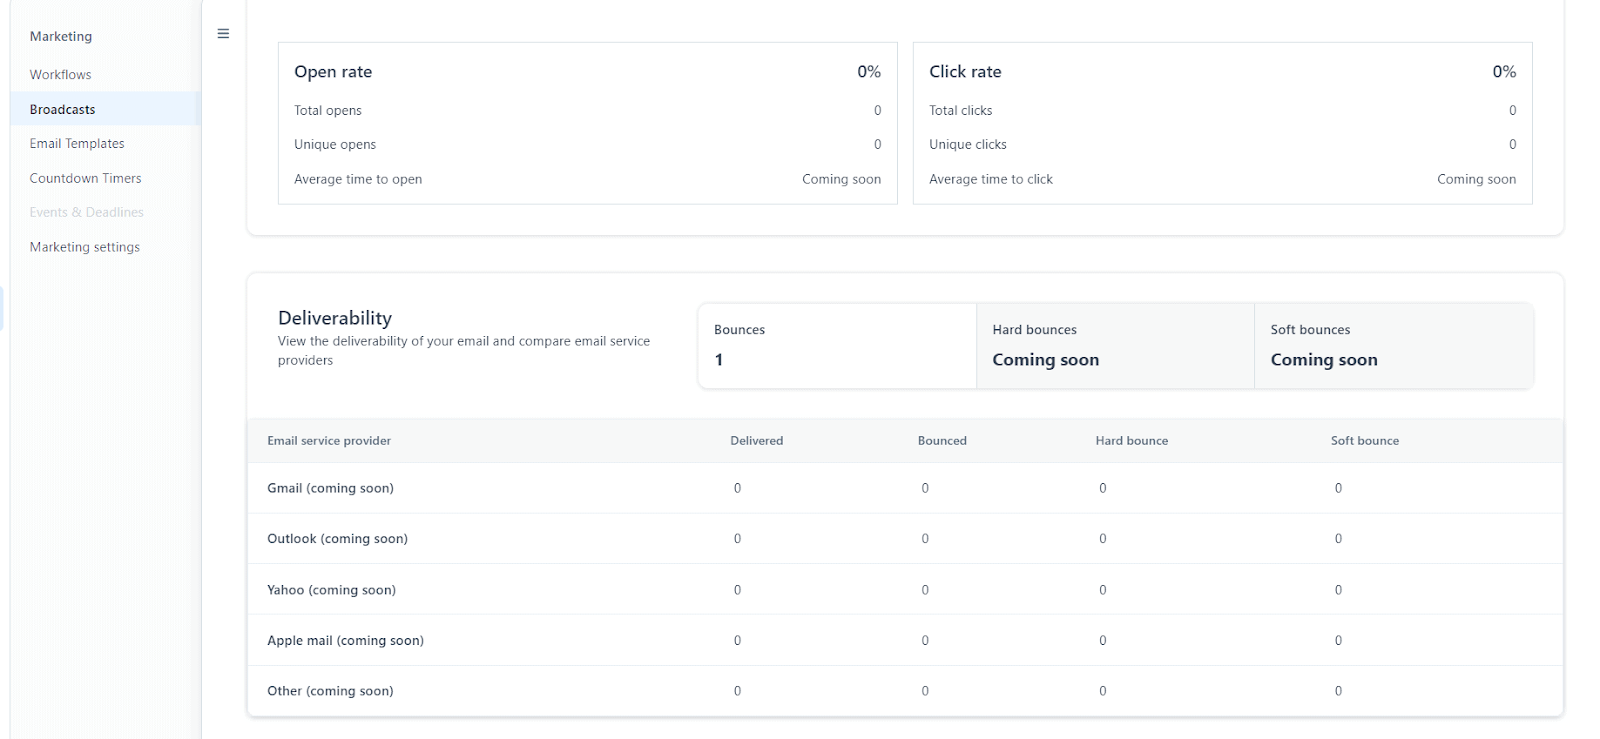Screen dimensions: 1600x739
Task: Click the Marketing sidebar heading
Action: pos(60,36)
